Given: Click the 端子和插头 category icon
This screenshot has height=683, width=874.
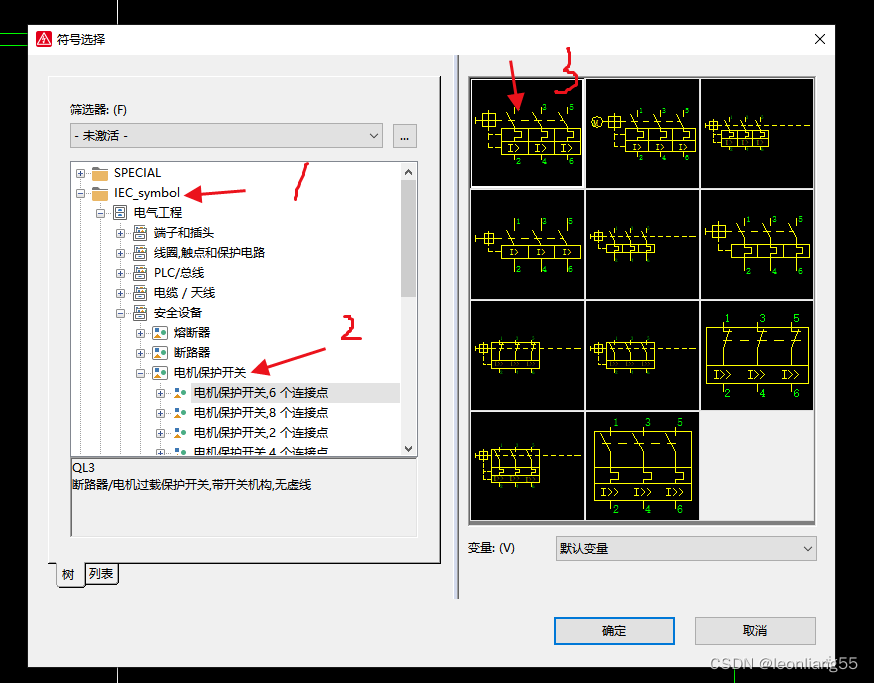Looking at the screenshot, I should pos(140,233).
